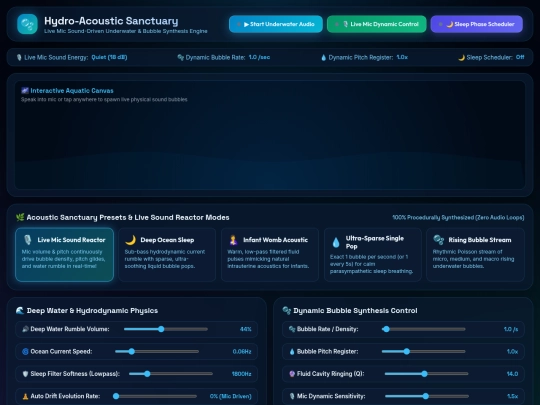Click the 1.0 /sec dynamic bubble rate value

[259, 57]
